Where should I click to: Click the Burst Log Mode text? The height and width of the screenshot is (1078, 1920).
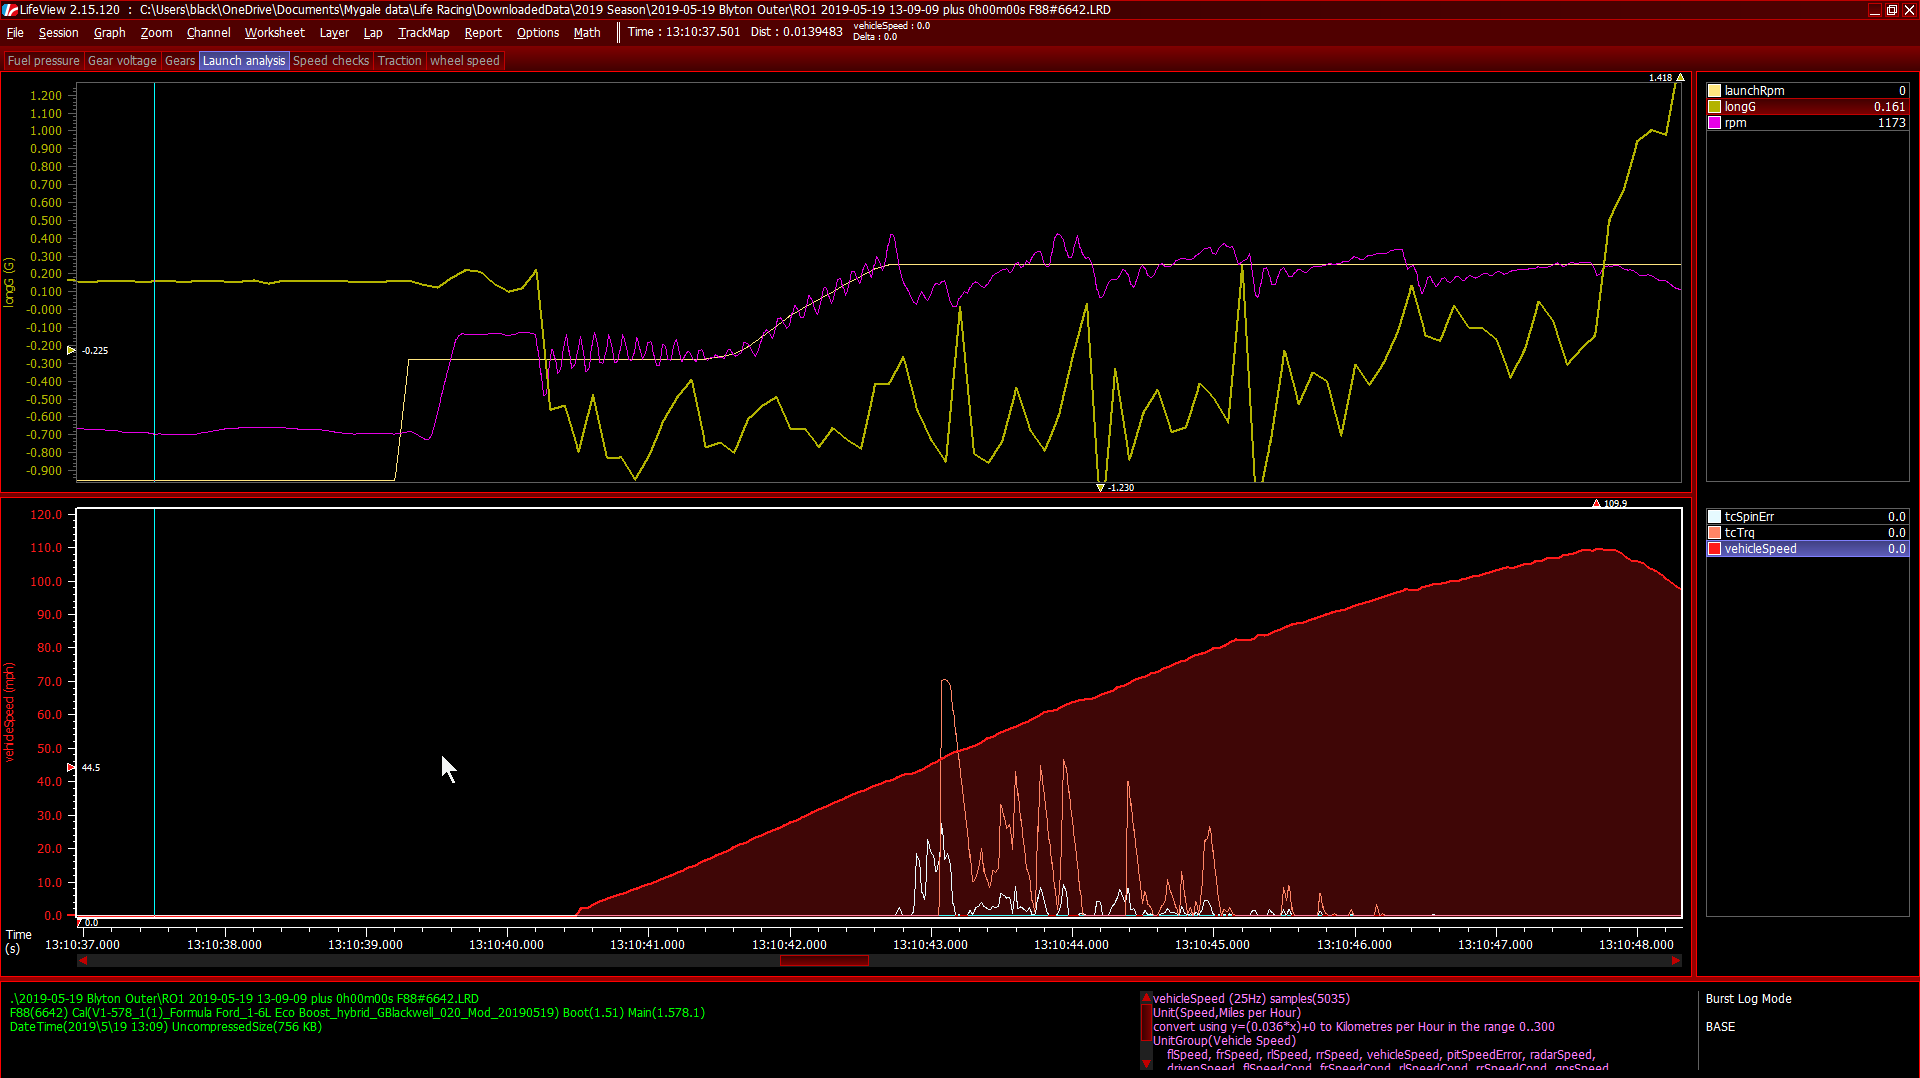point(1748,999)
